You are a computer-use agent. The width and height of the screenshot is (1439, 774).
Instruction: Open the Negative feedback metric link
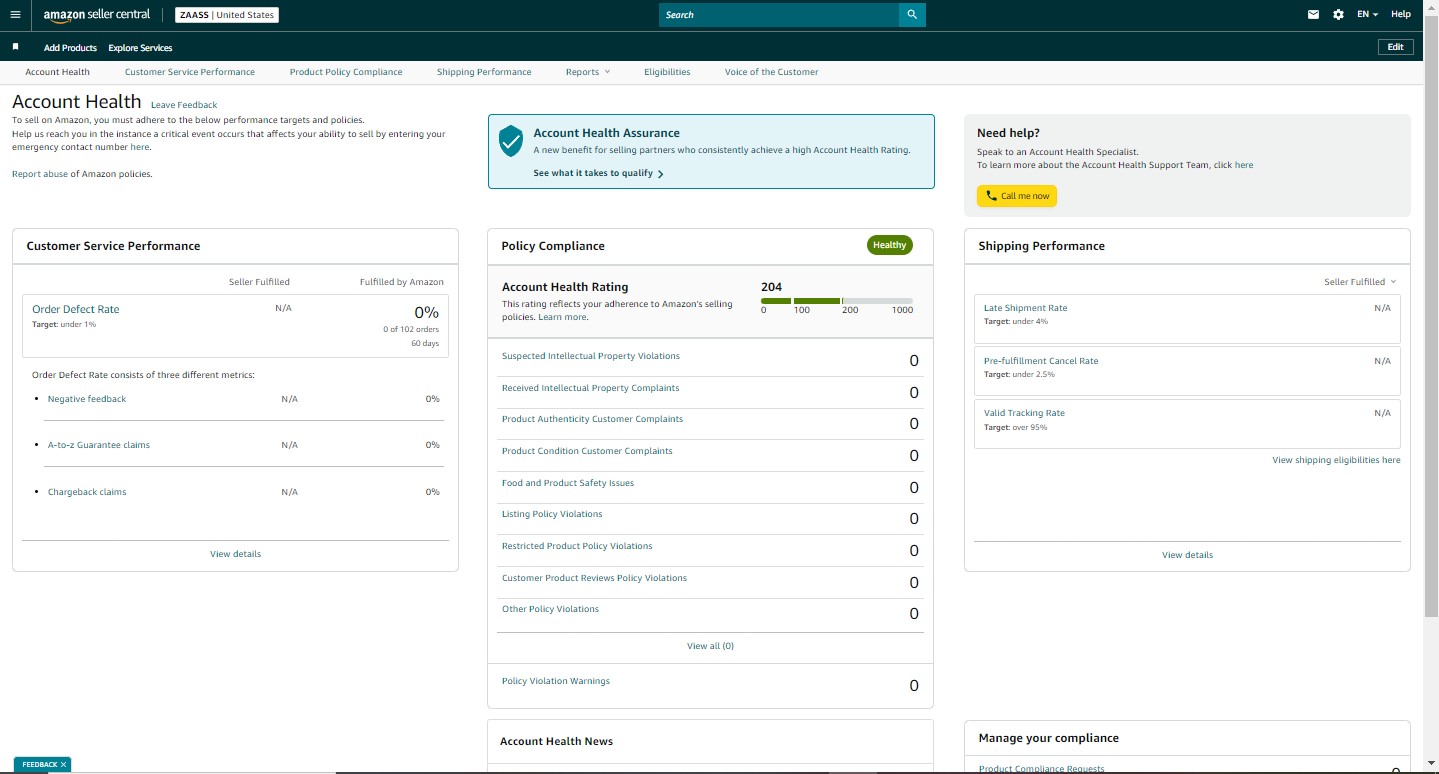click(87, 399)
